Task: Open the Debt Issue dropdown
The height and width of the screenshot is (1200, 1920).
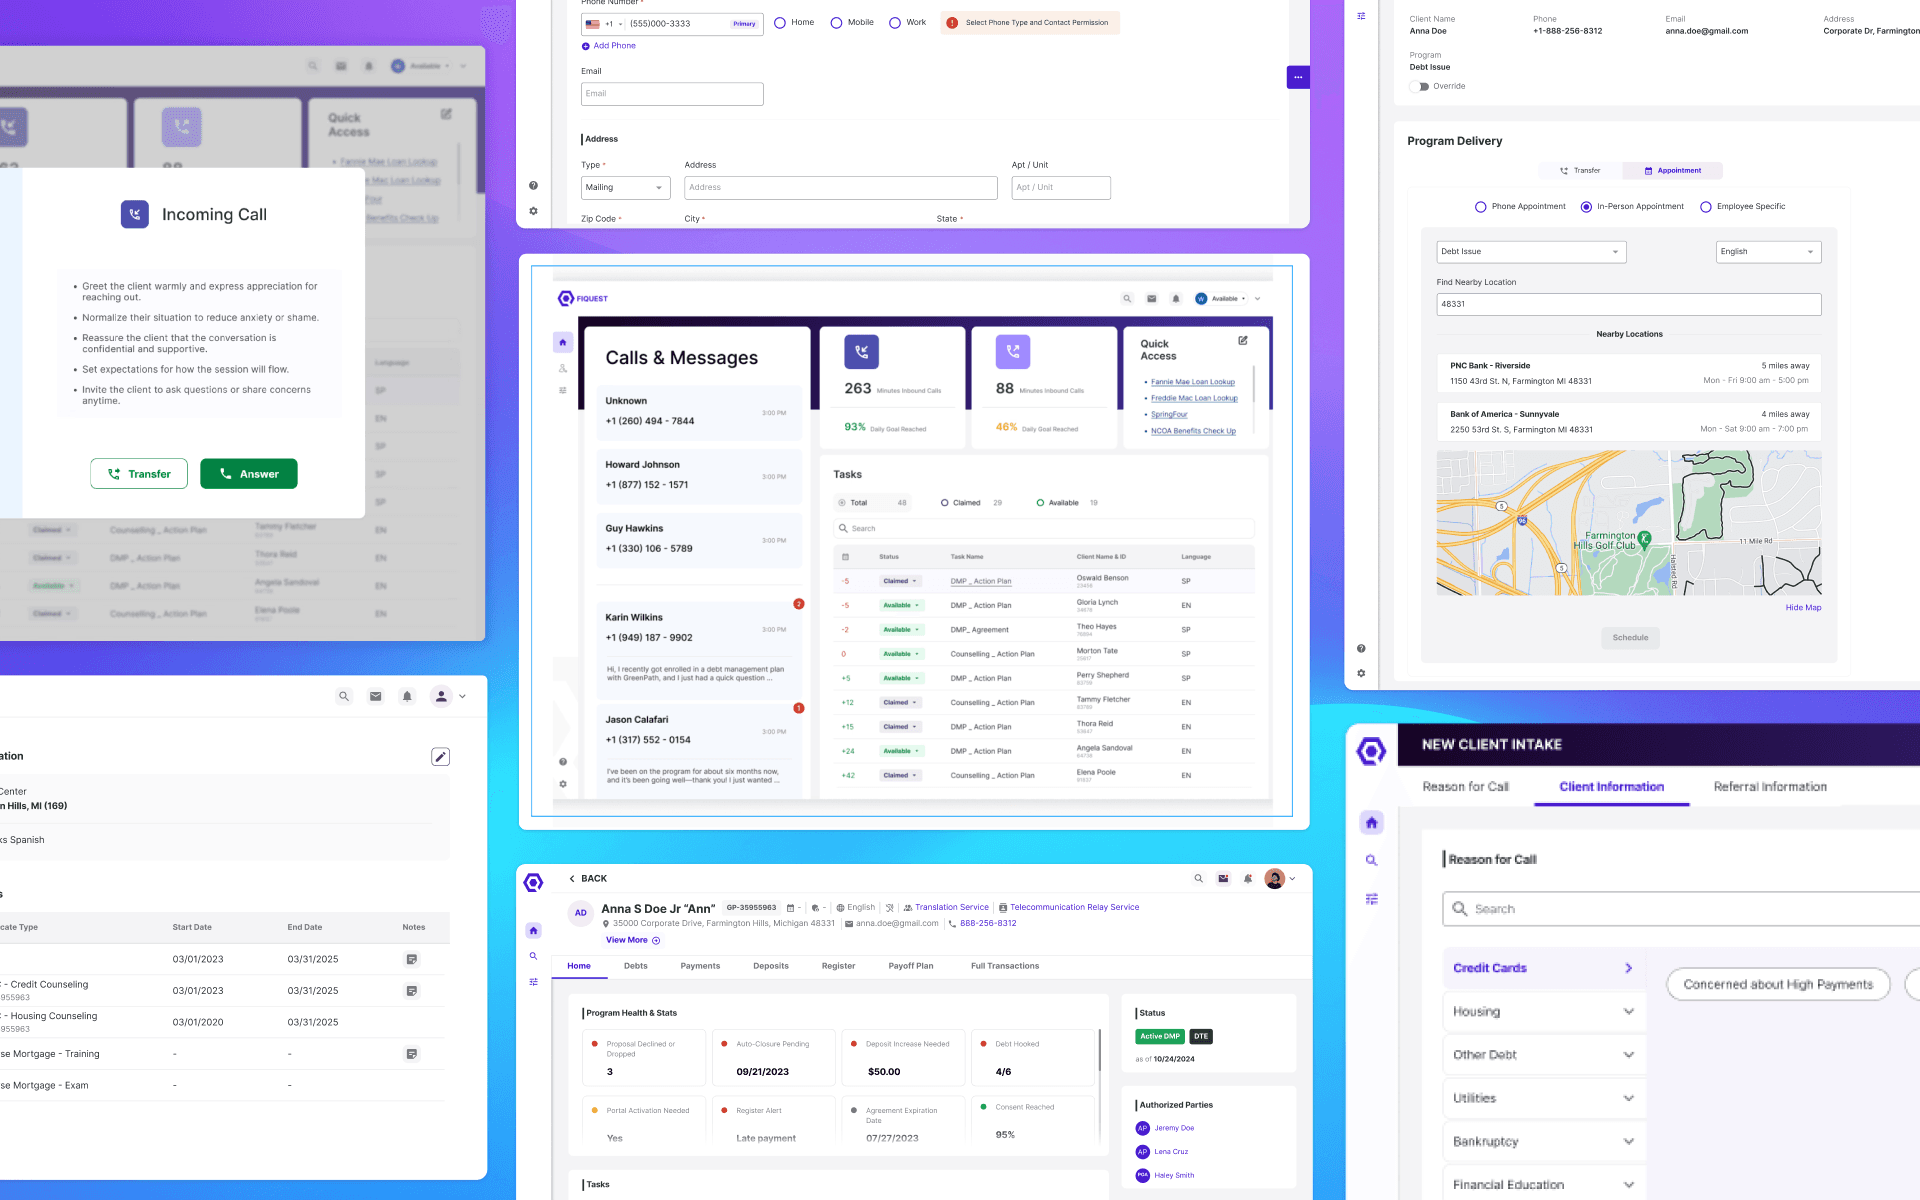Action: tap(1530, 252)
